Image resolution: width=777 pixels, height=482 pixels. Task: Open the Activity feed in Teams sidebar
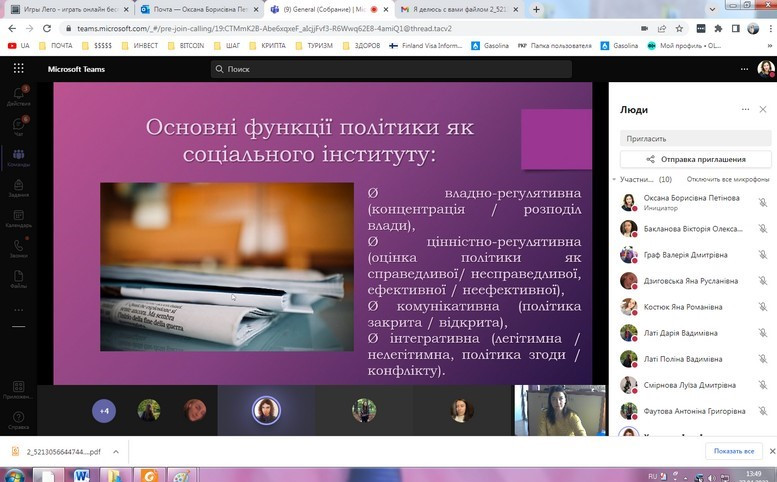pyautogui.click(x=18, y=96)
